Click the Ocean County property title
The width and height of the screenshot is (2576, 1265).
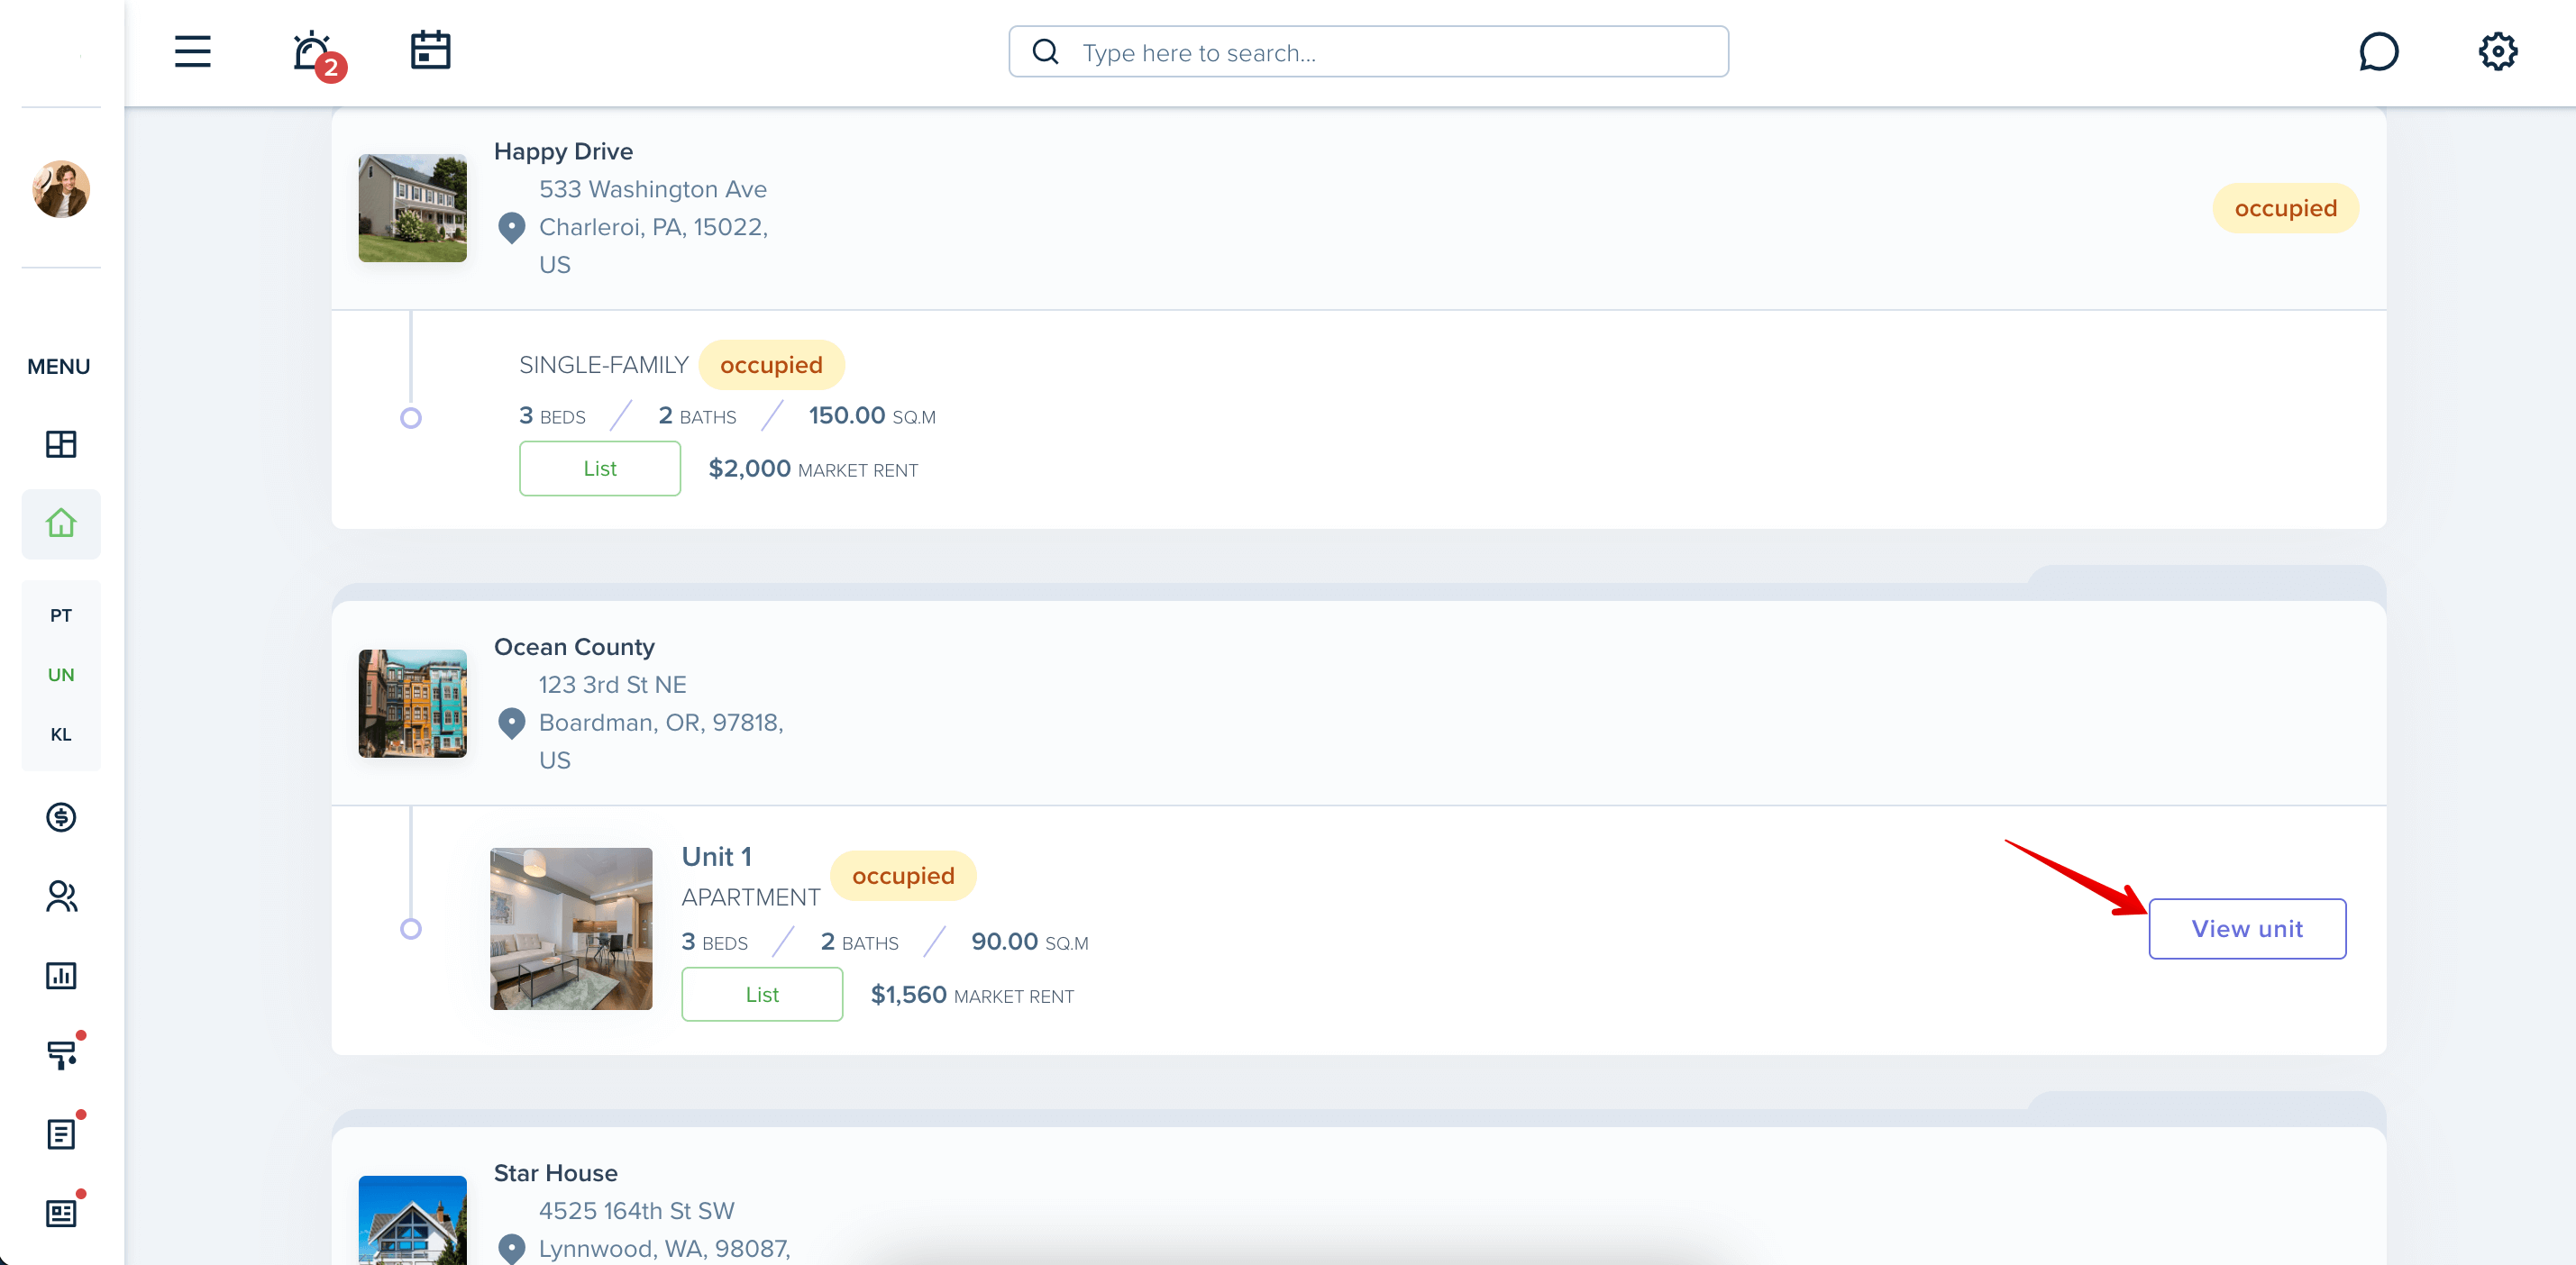(574, 647)
